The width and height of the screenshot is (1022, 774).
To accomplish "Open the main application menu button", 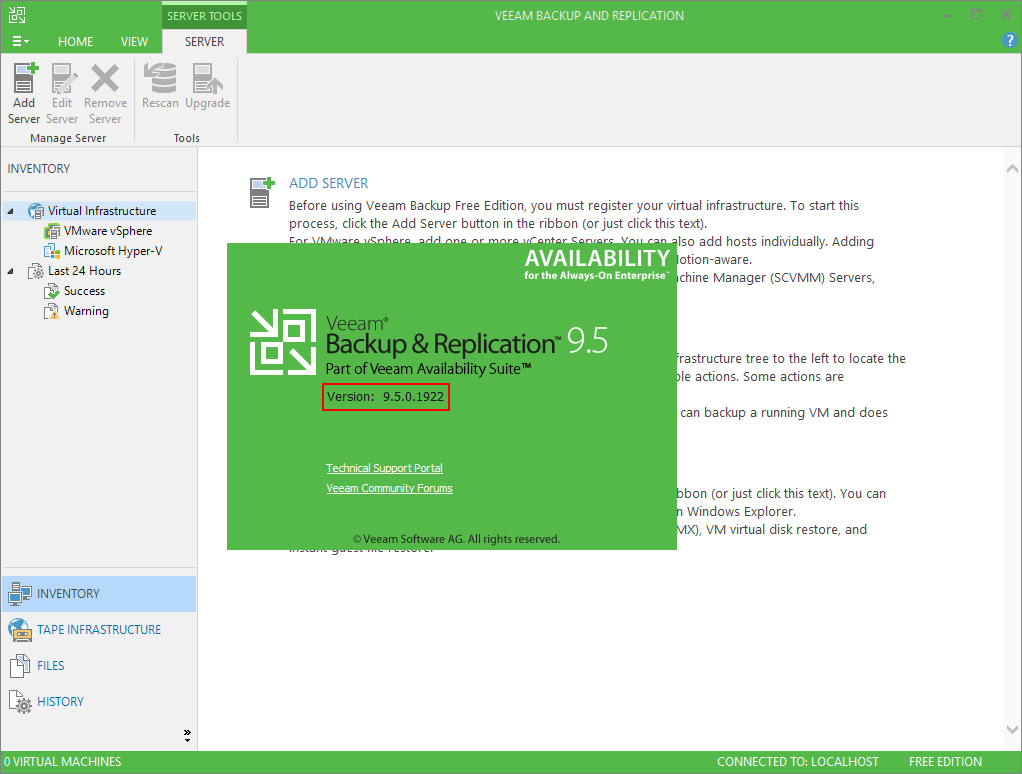I will tap(20, 42).
